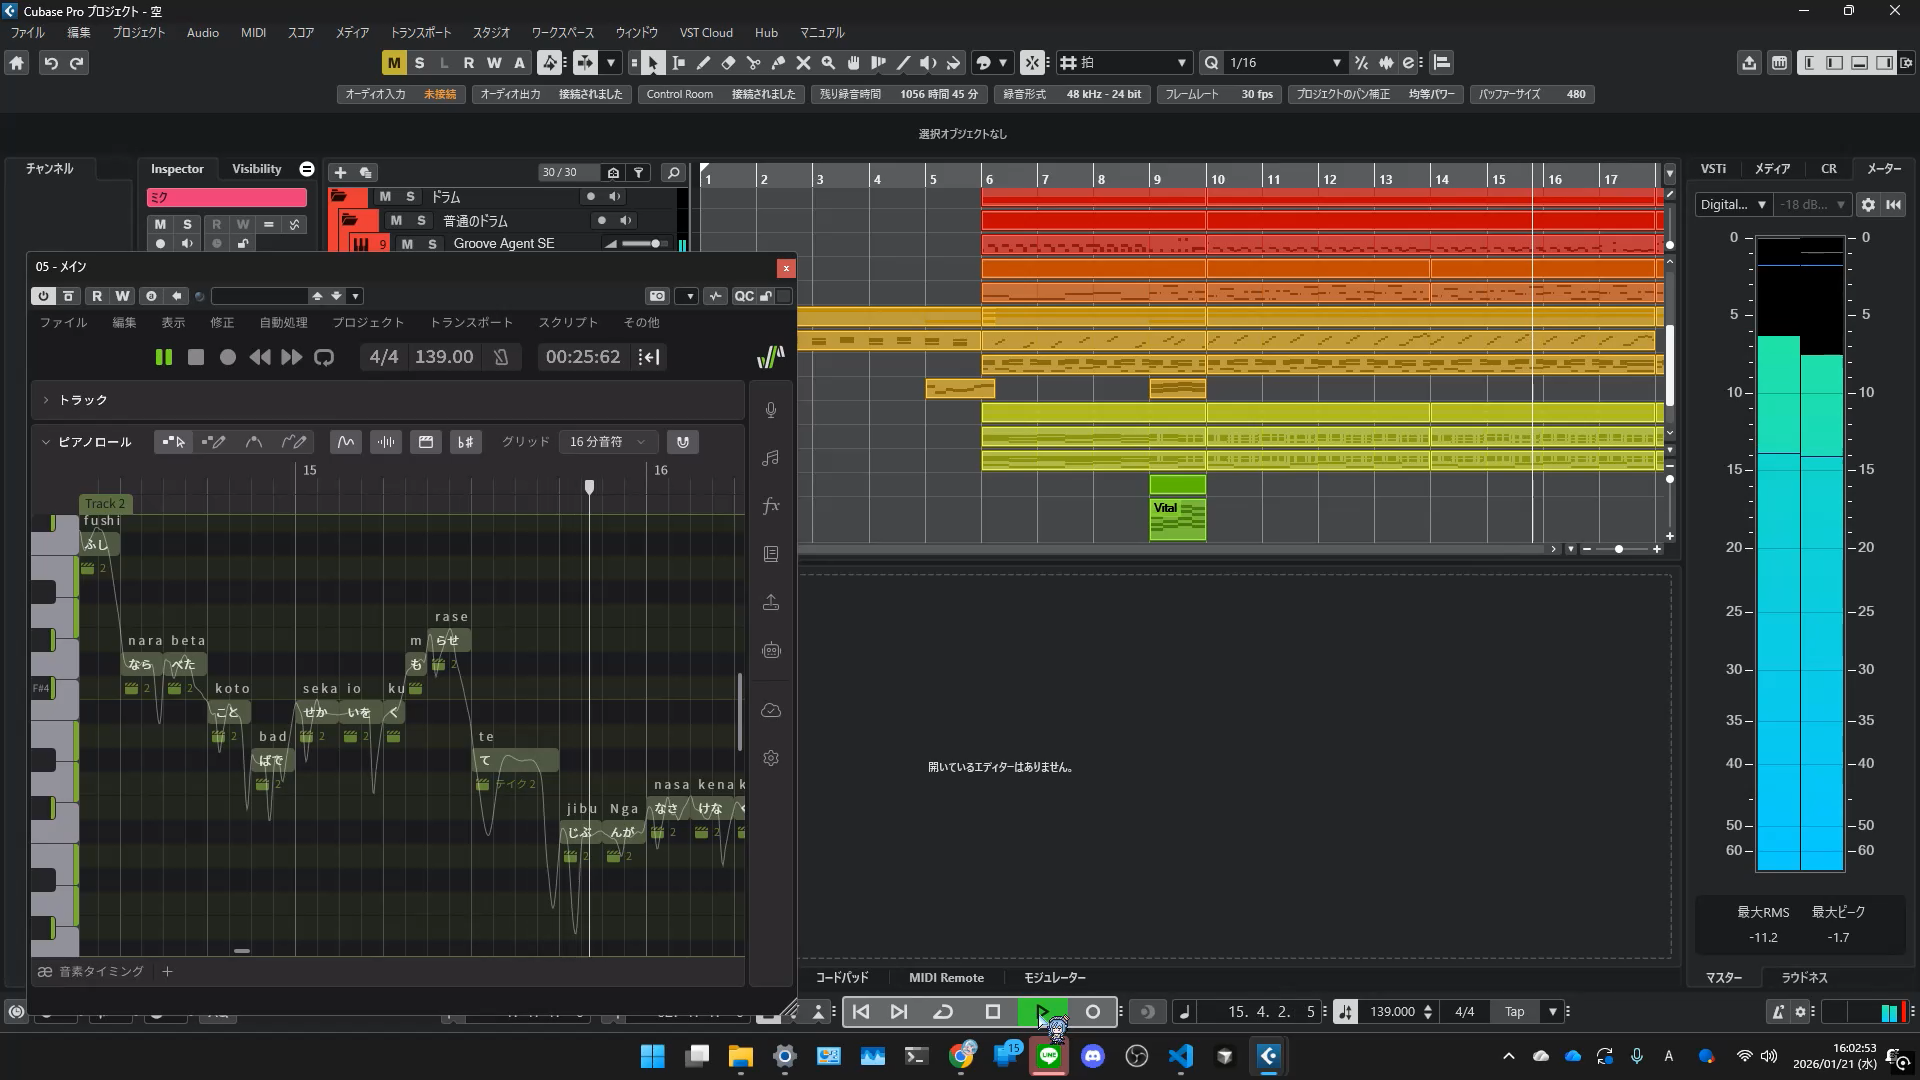Select the Mute X tool
The image size is (1920, 1080).
(x=803, y=63)
